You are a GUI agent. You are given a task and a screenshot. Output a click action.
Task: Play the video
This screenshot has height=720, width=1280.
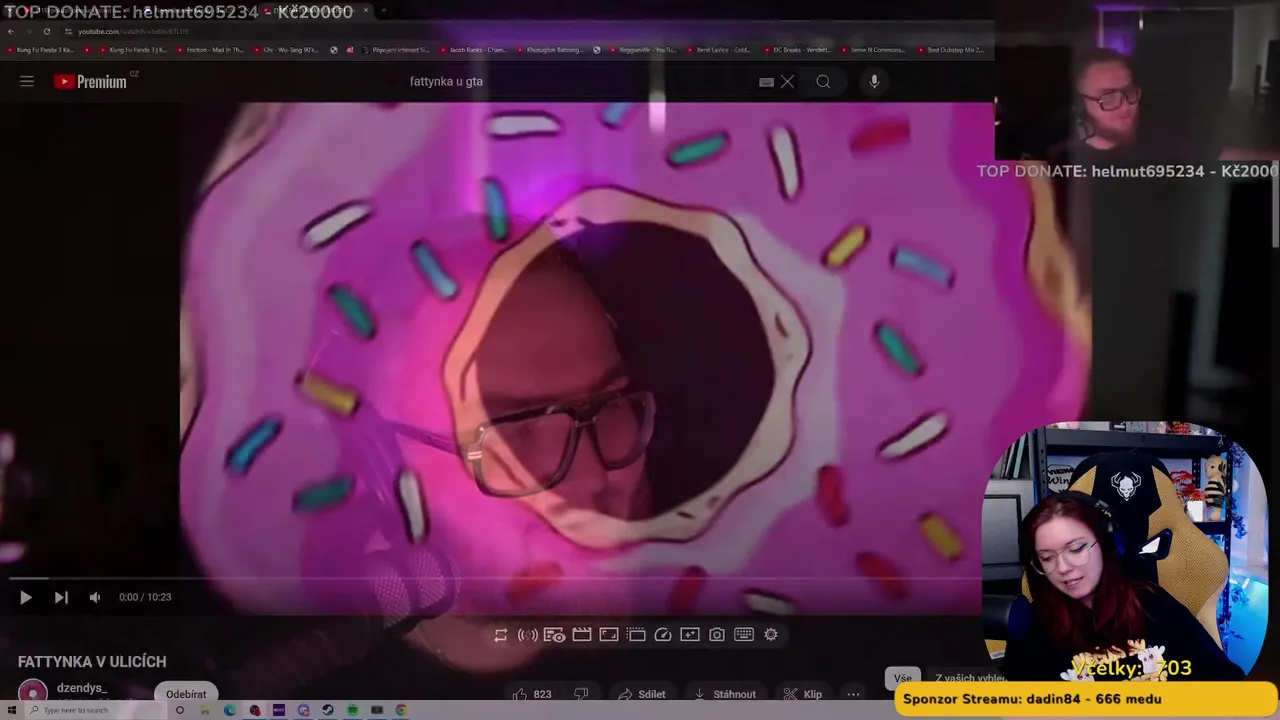pos(26,597)
